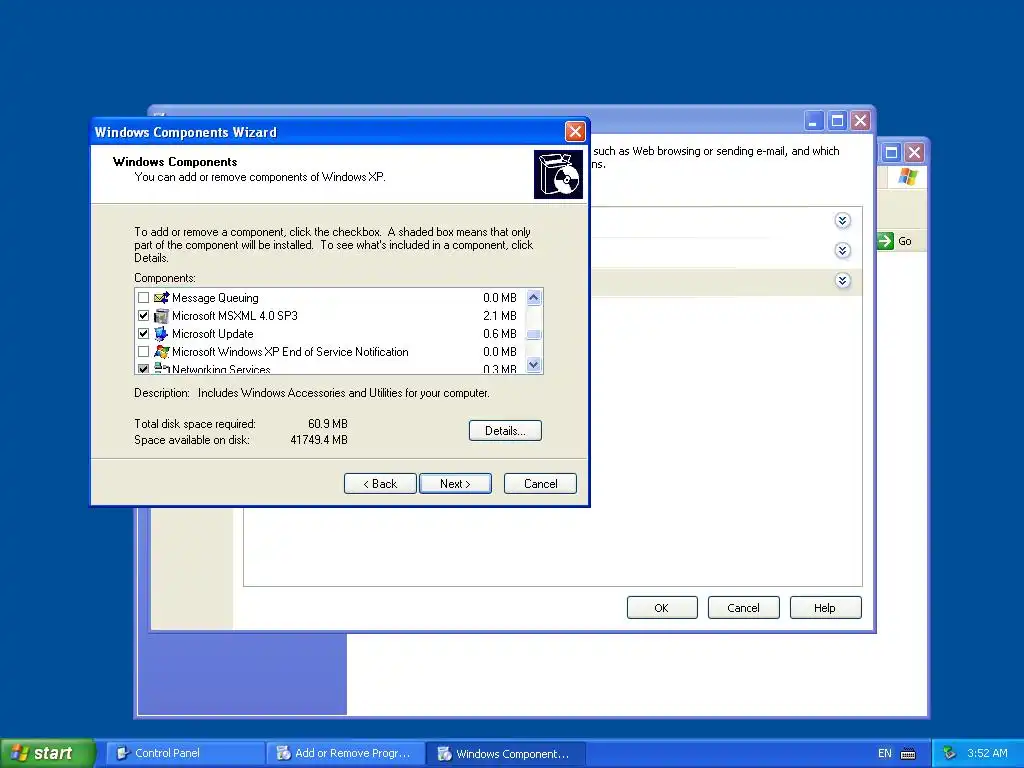Click the components list scrollbar thumb
The image size is (1024, 768).
tap(534, 334)
